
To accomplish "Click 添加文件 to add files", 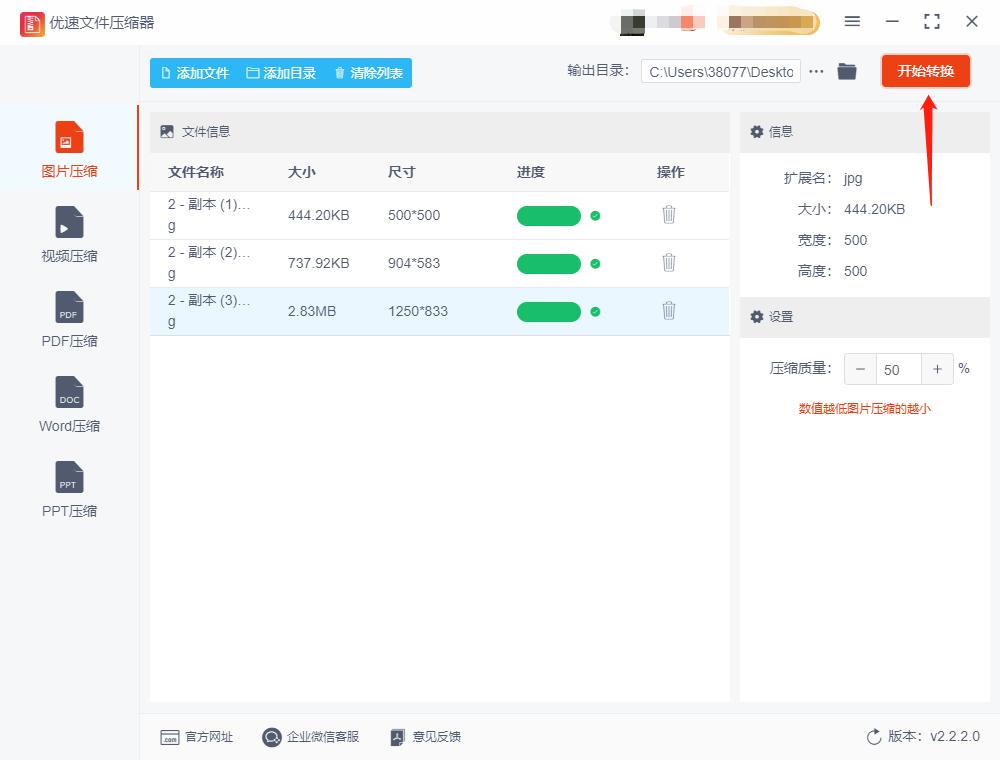I will tap(193, 72).
